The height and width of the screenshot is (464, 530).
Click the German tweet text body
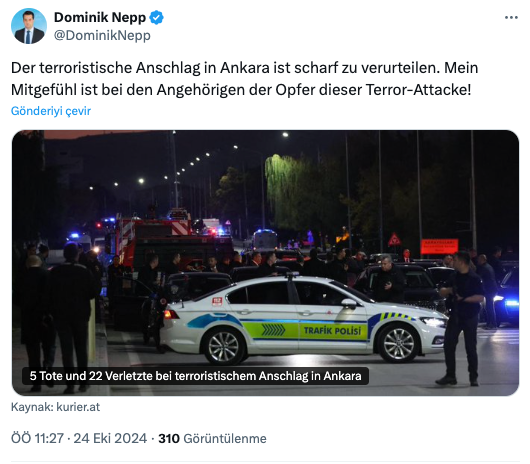tap(245, 79)
